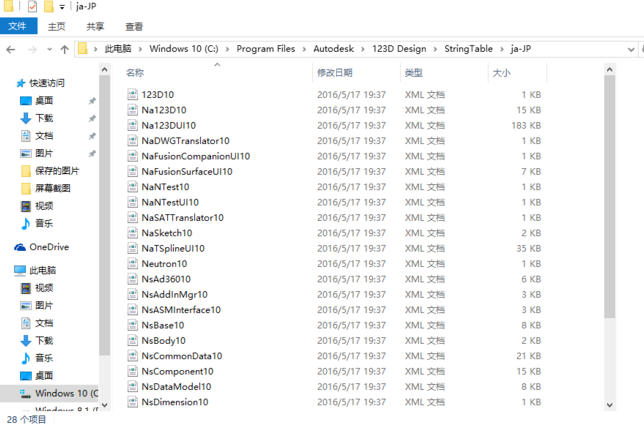Select the Na123D10 file icon
Viewport: 644px width, 426px height.
point(132,110)
